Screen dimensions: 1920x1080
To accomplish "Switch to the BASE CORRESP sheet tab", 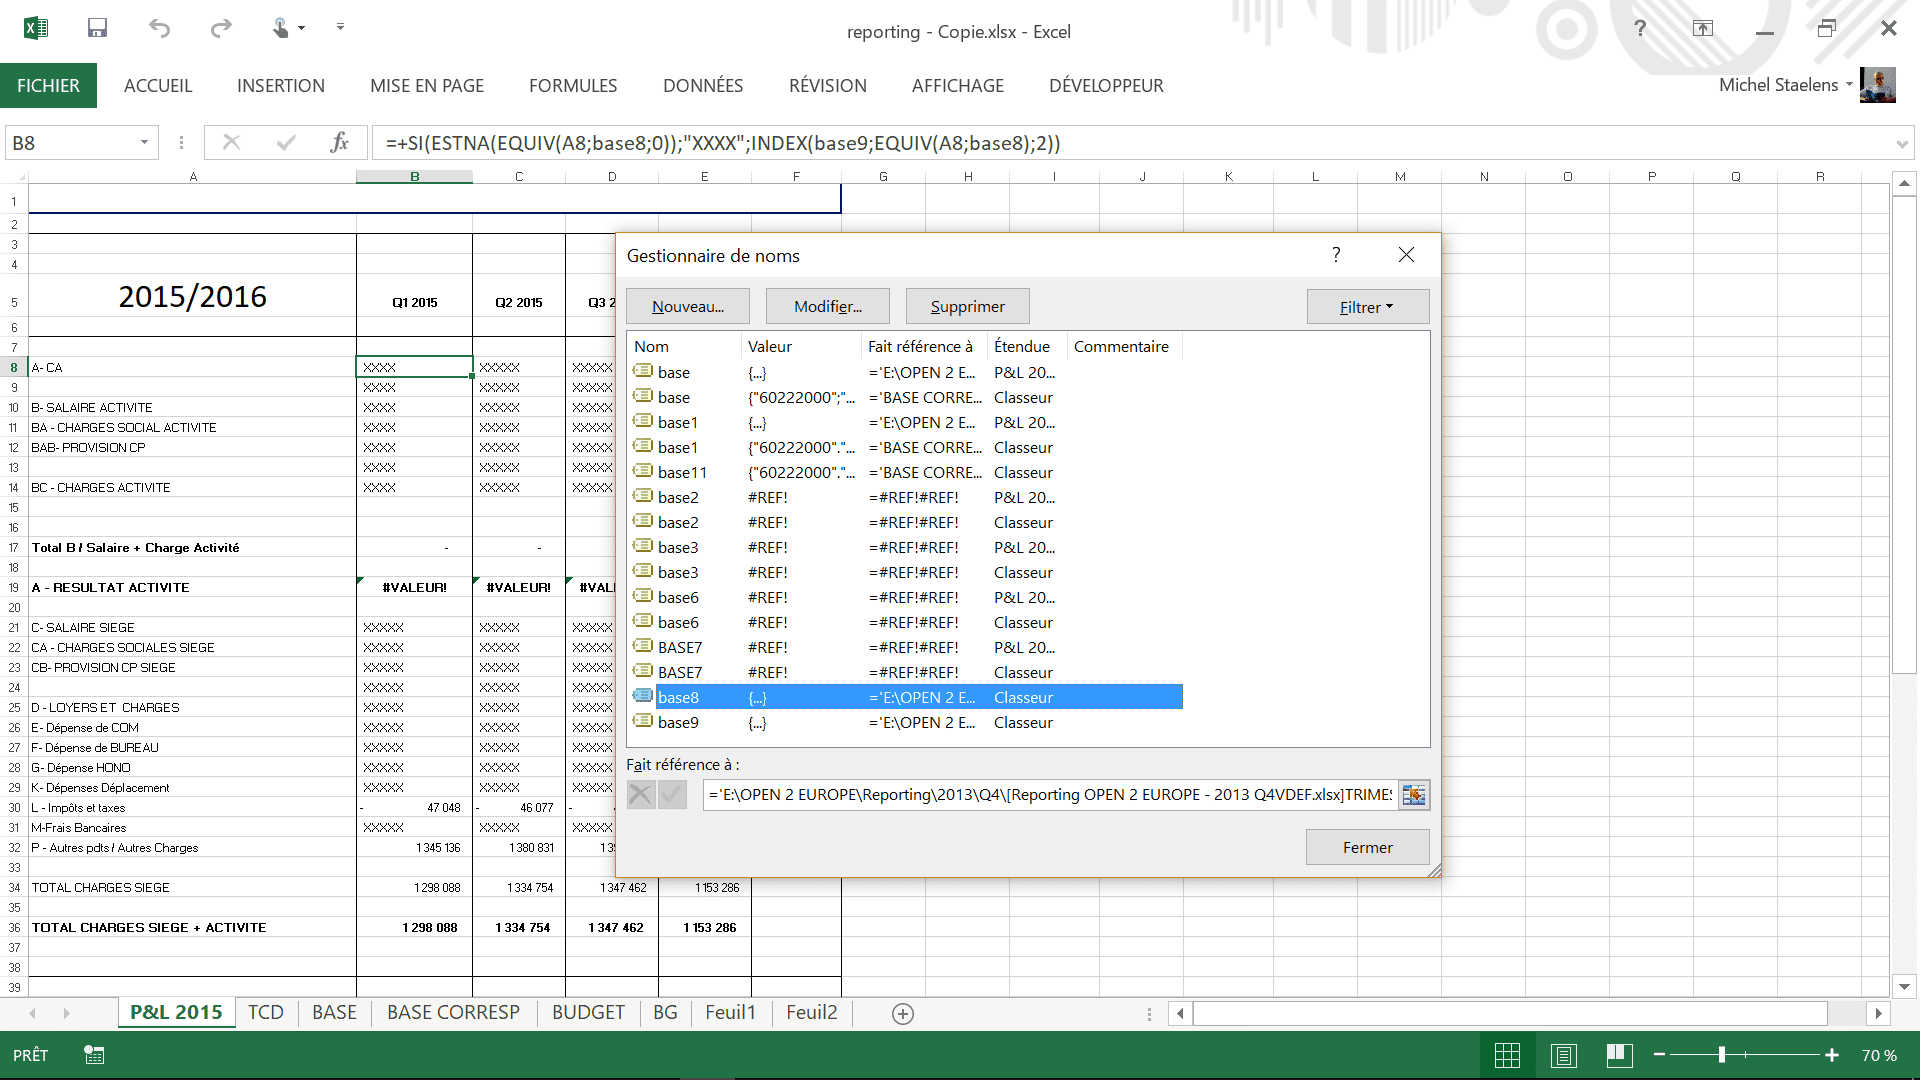I will coord(453,1012).
